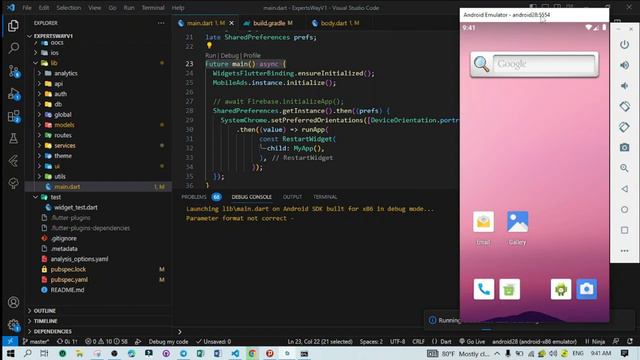640x360 pixels.
Task: Click Chrome icon in Windows taskbar
Action: tap(252, 353)
